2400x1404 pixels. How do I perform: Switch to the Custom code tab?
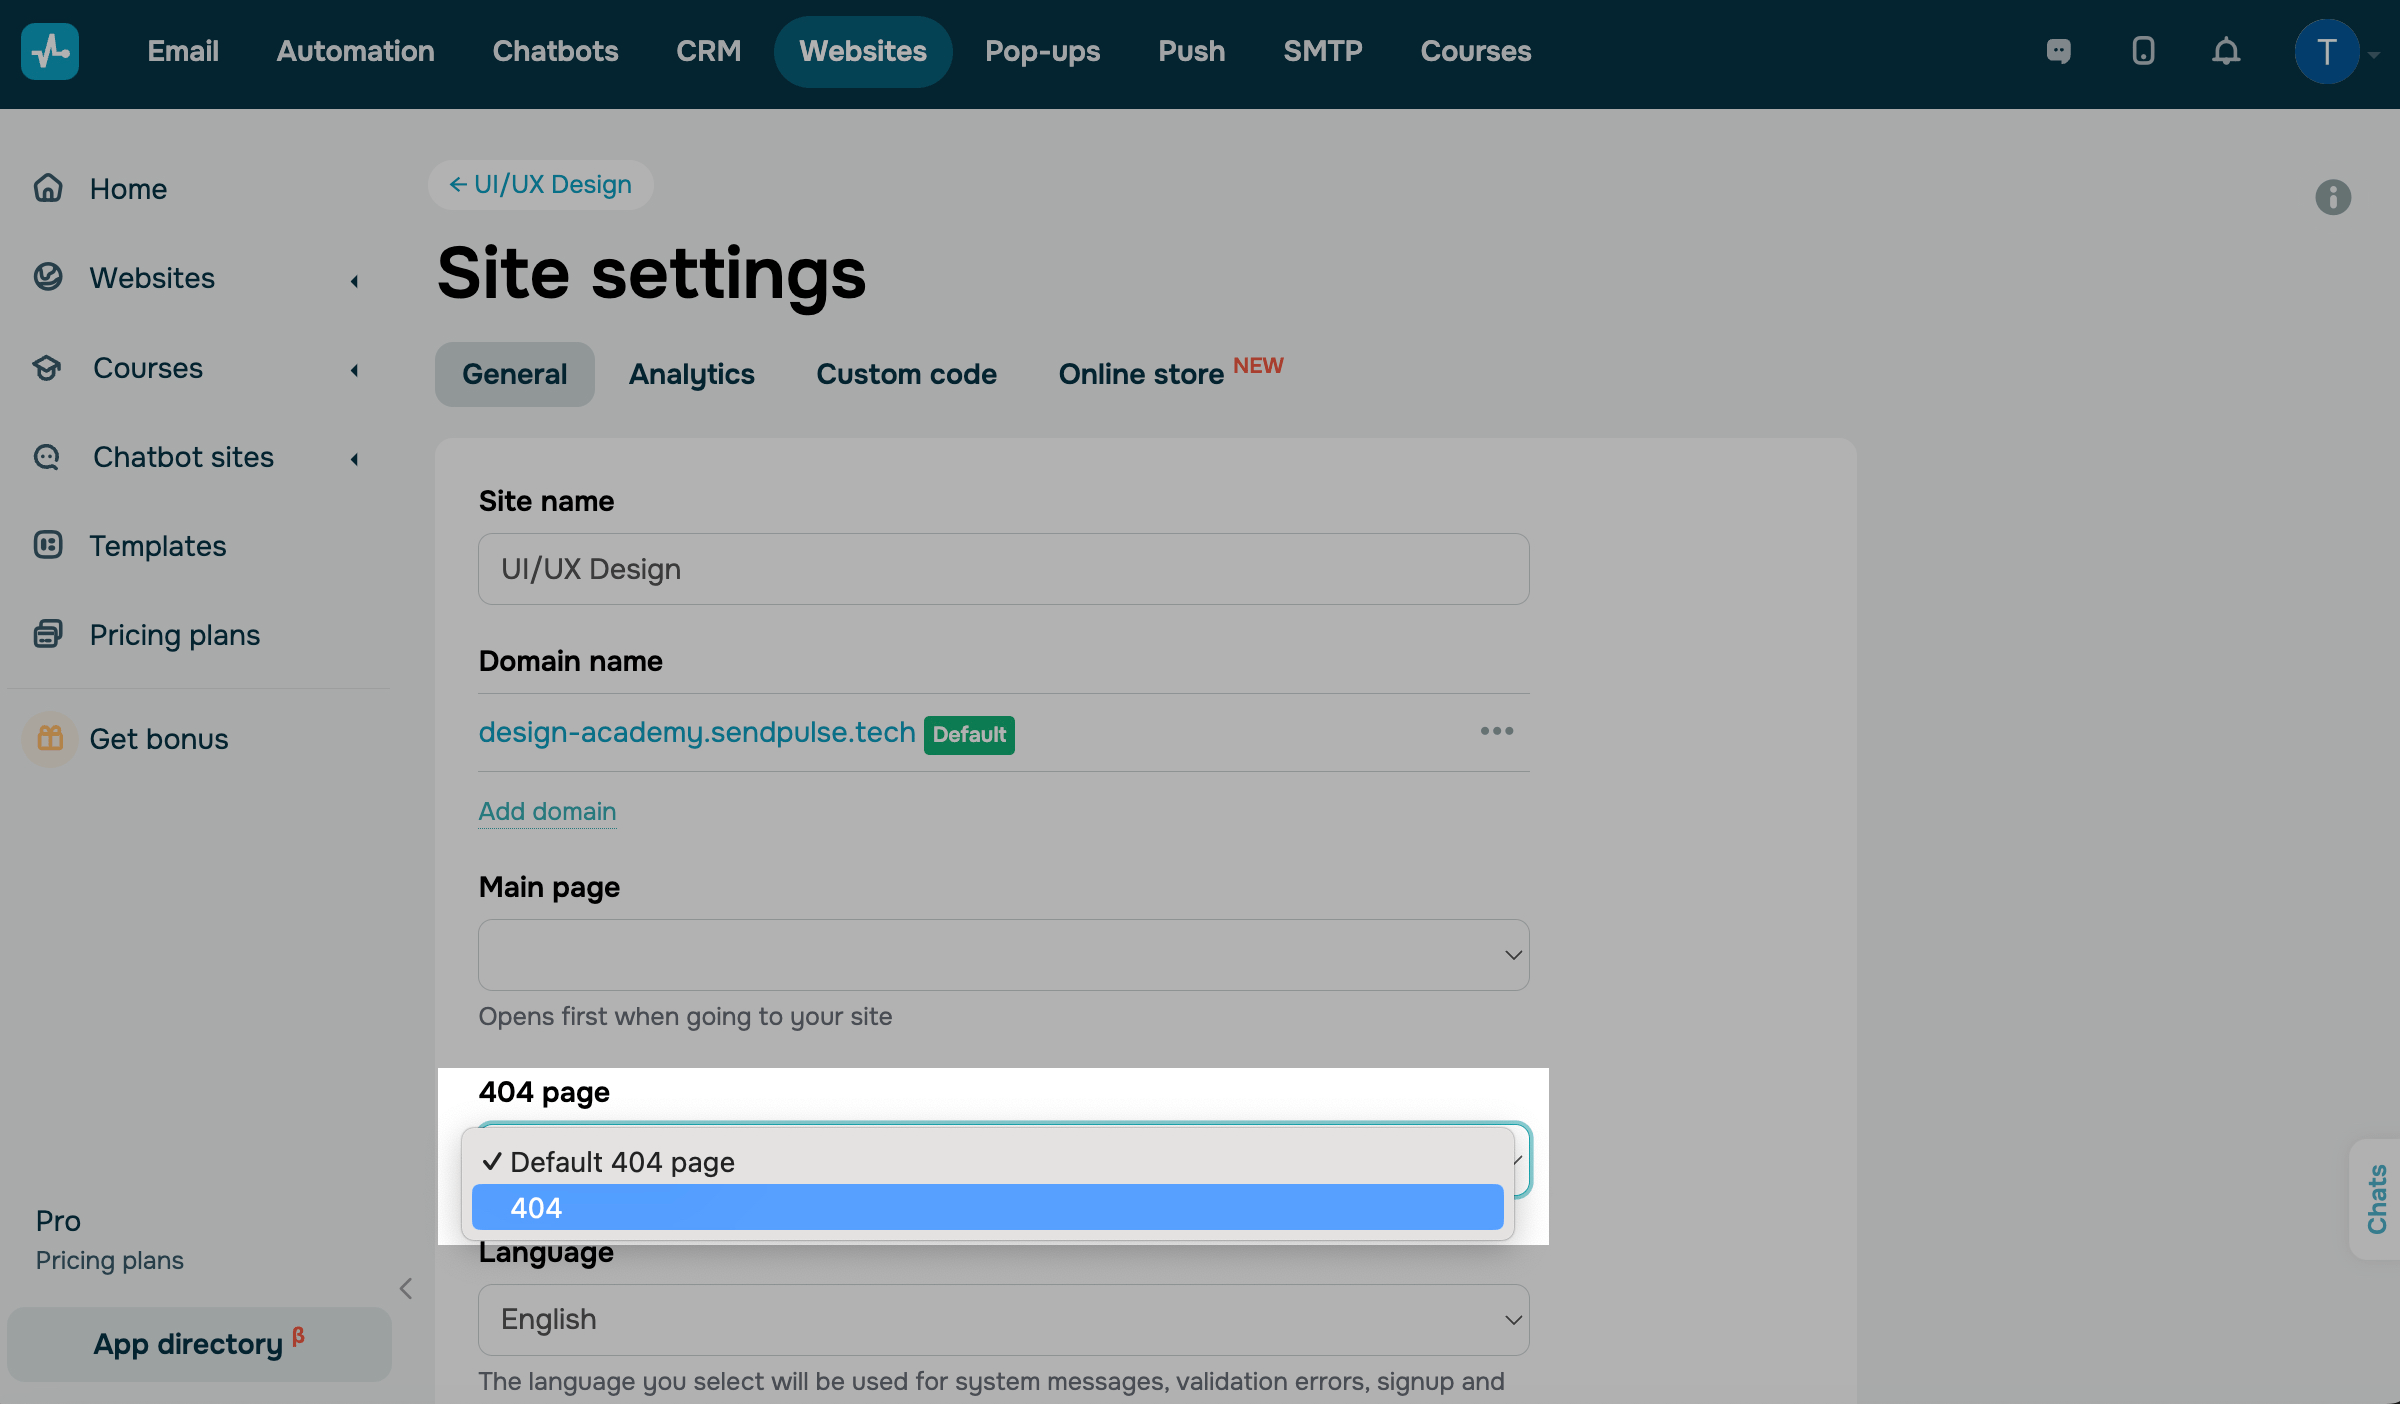pyautogui.click(x=906, y=374)
